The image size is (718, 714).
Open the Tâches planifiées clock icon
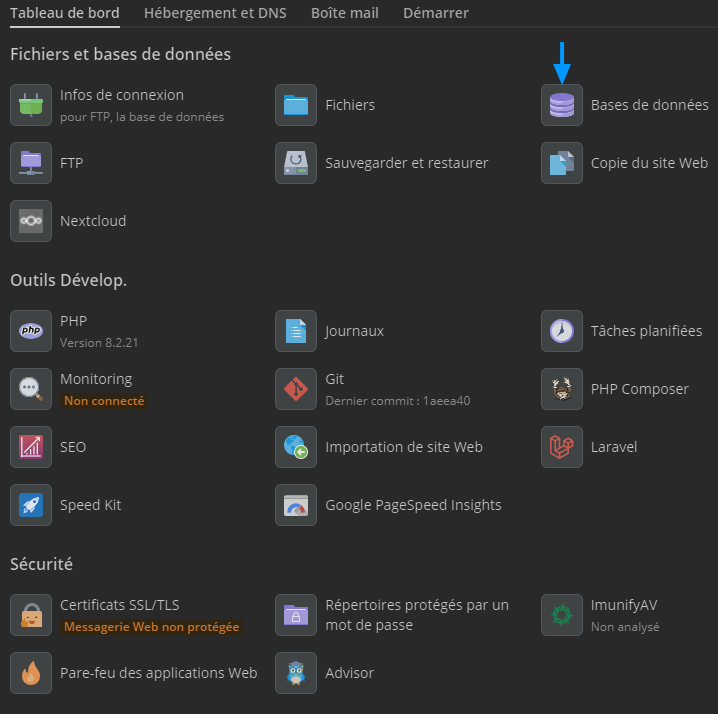pos(562,331)
